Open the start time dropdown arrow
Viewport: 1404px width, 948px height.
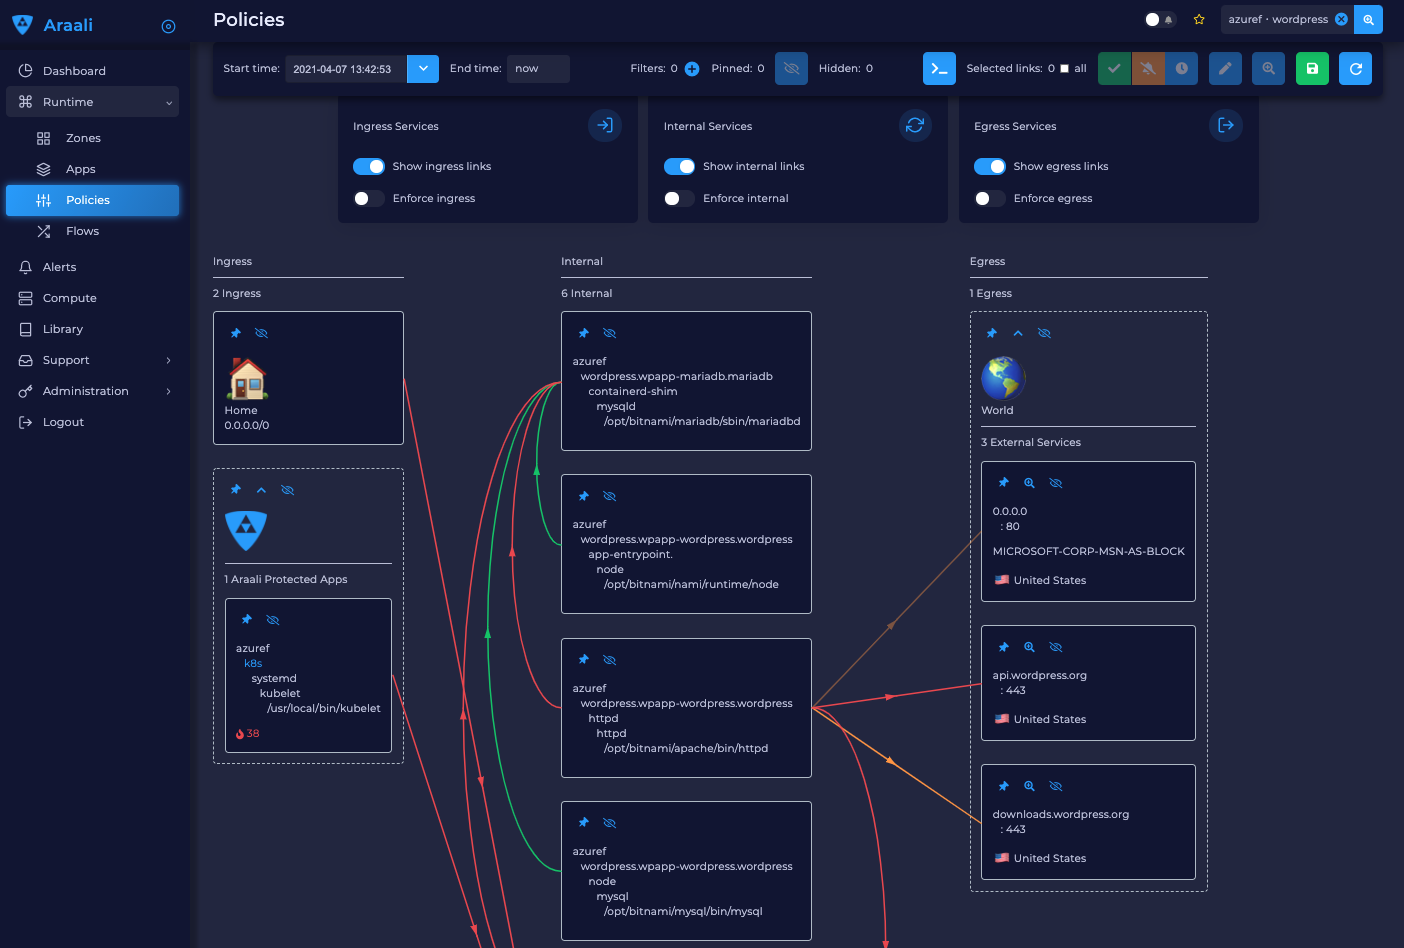423,69
